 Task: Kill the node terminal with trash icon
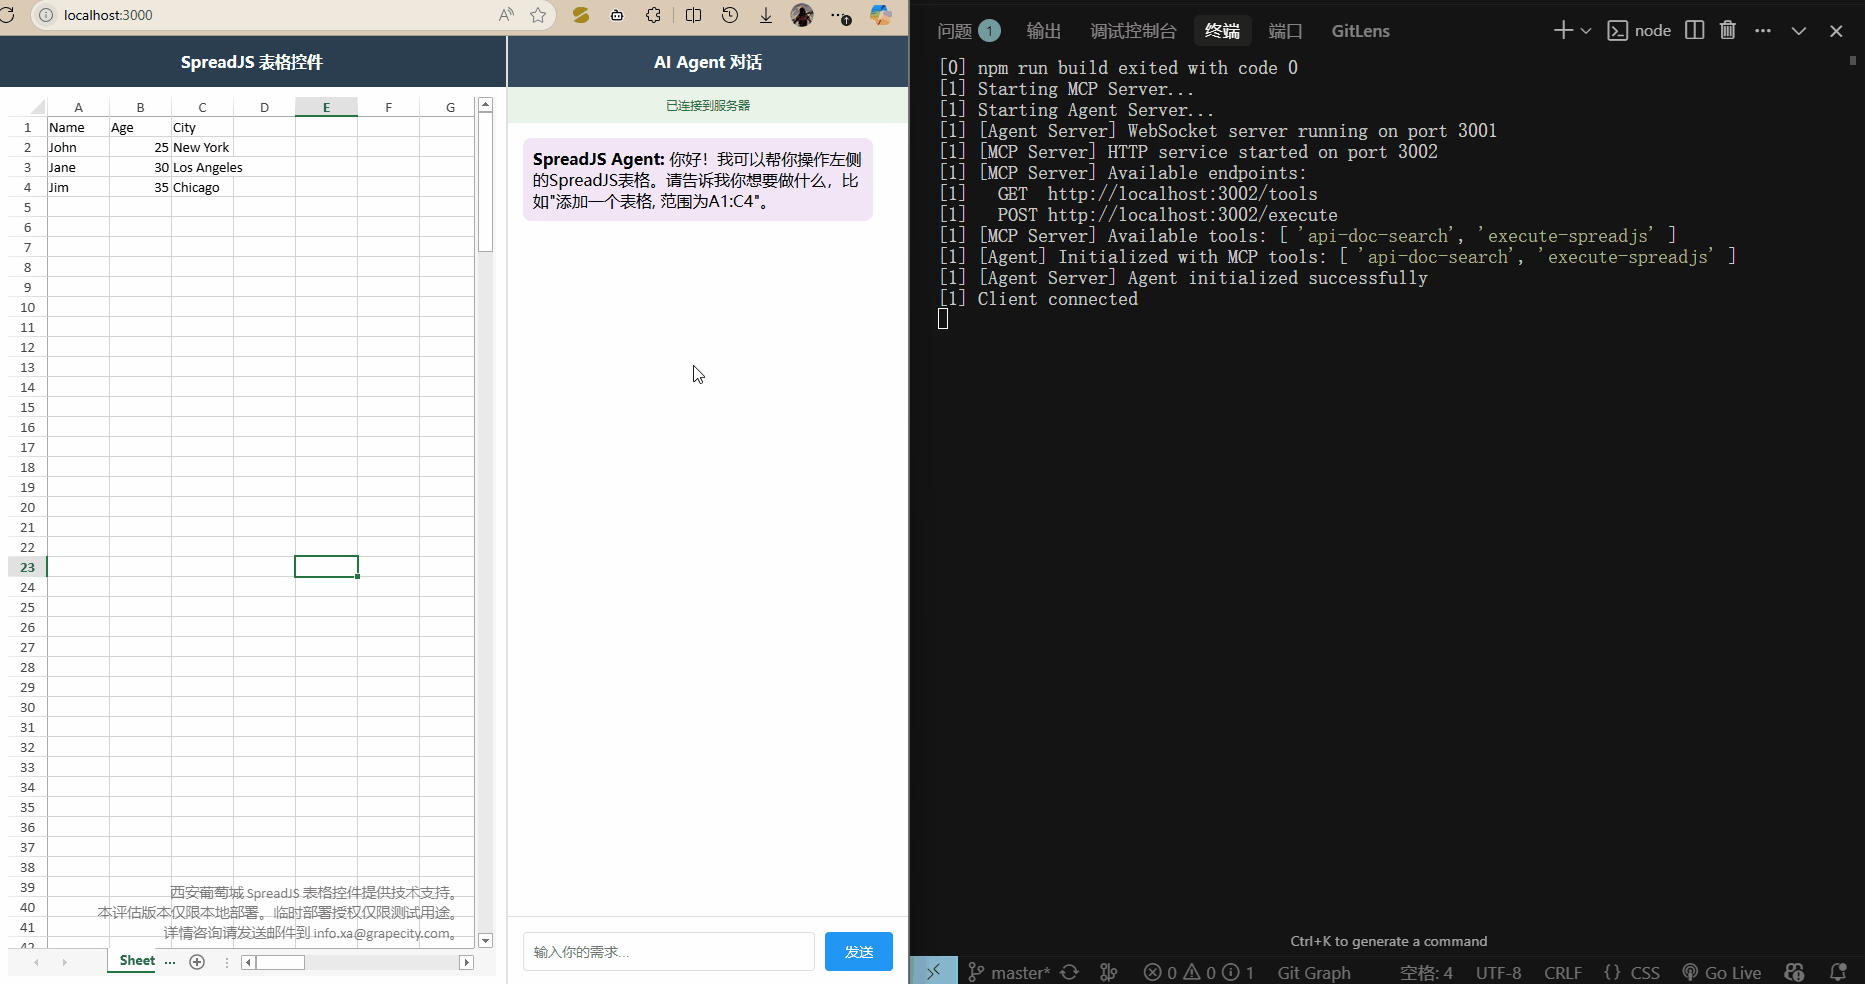[1727, 30]
